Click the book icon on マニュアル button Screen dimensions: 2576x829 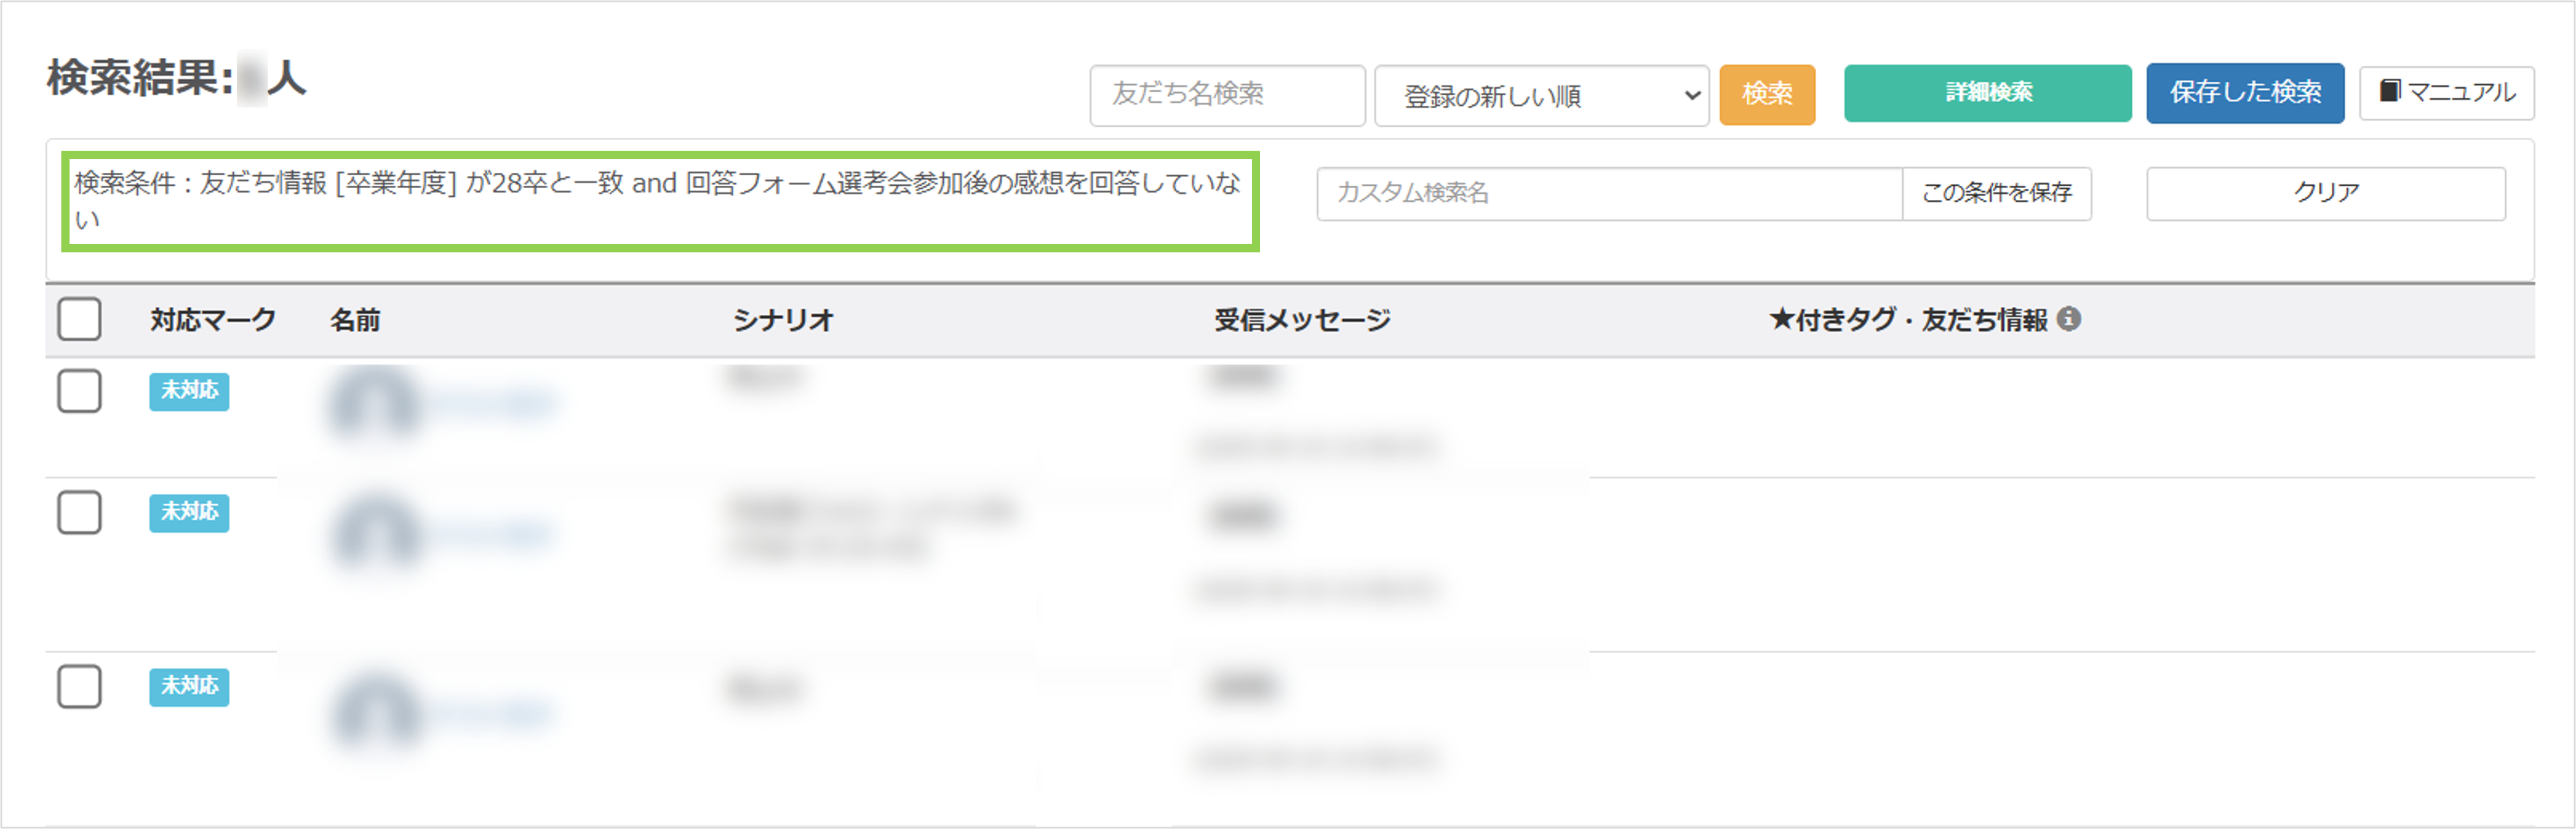pos(2389,91)
